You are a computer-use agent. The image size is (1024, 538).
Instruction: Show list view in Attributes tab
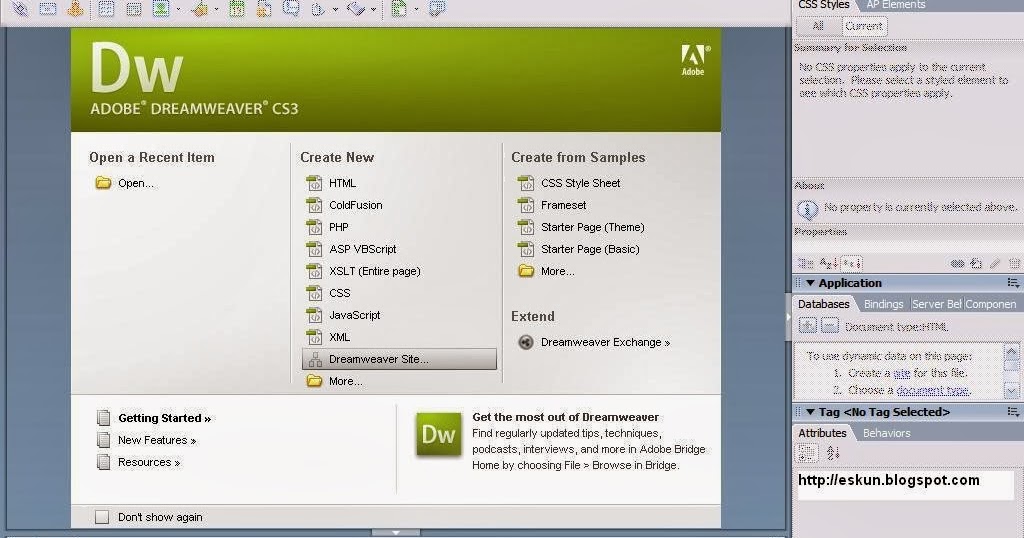833,452
